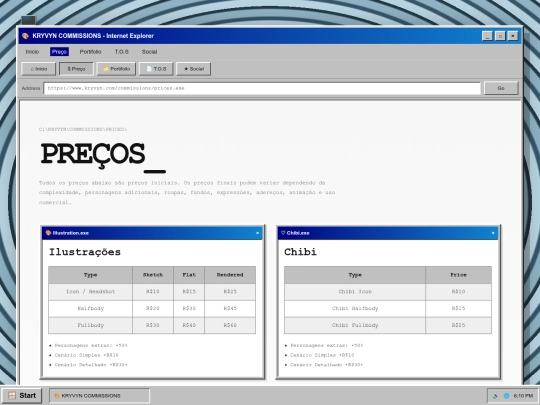Click the R$40 Flat price for Fullbody
The width and height of the screenshot is (540, 405).
click(189, 325)
